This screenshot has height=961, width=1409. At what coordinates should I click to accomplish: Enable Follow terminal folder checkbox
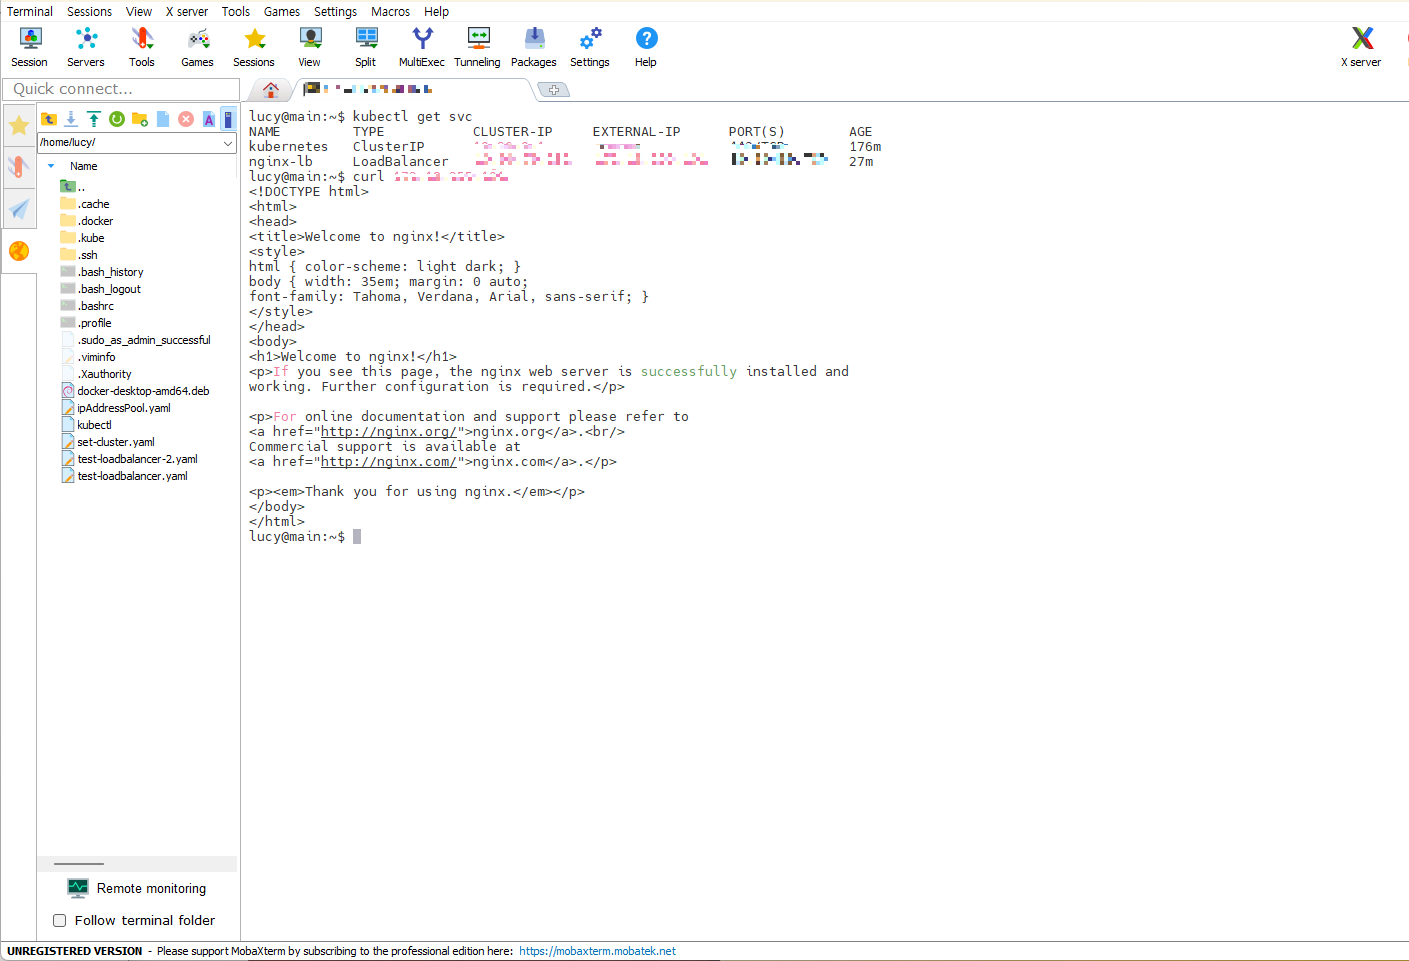point(60,920)
